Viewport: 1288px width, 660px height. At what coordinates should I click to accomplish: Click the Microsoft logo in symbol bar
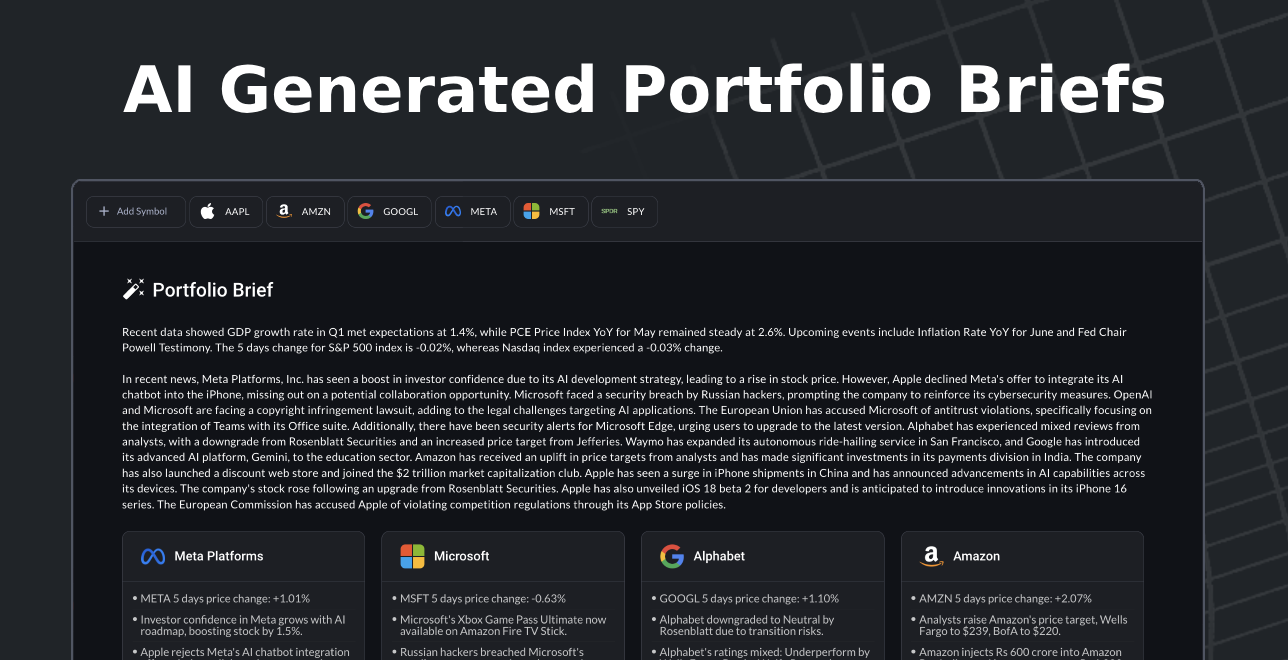(531, 212)
